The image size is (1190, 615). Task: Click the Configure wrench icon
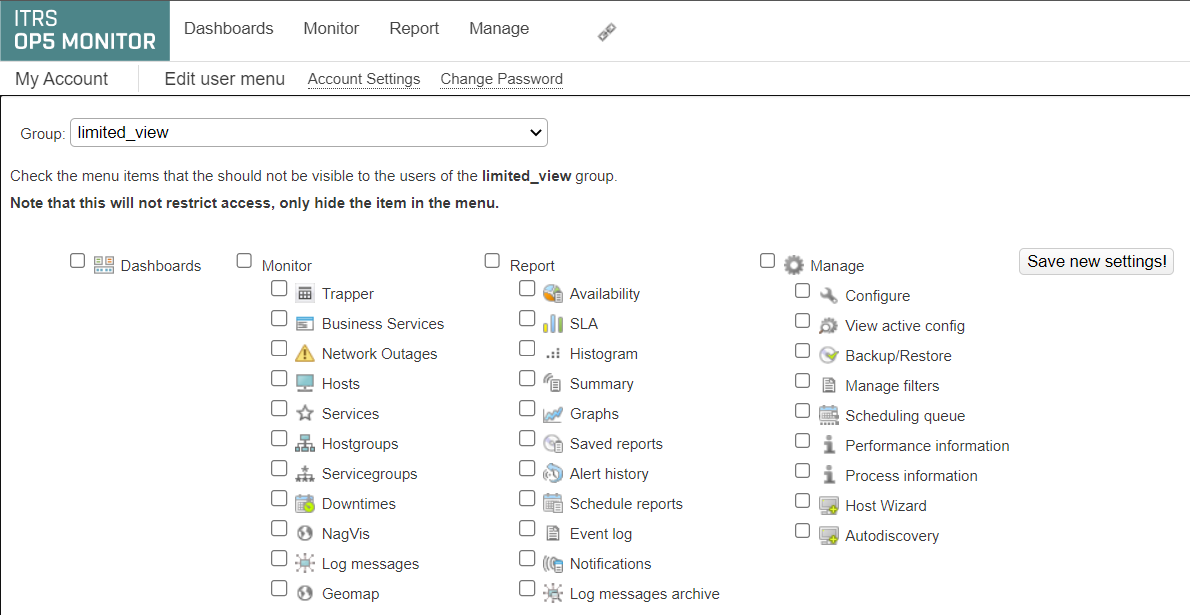(828, 295)
